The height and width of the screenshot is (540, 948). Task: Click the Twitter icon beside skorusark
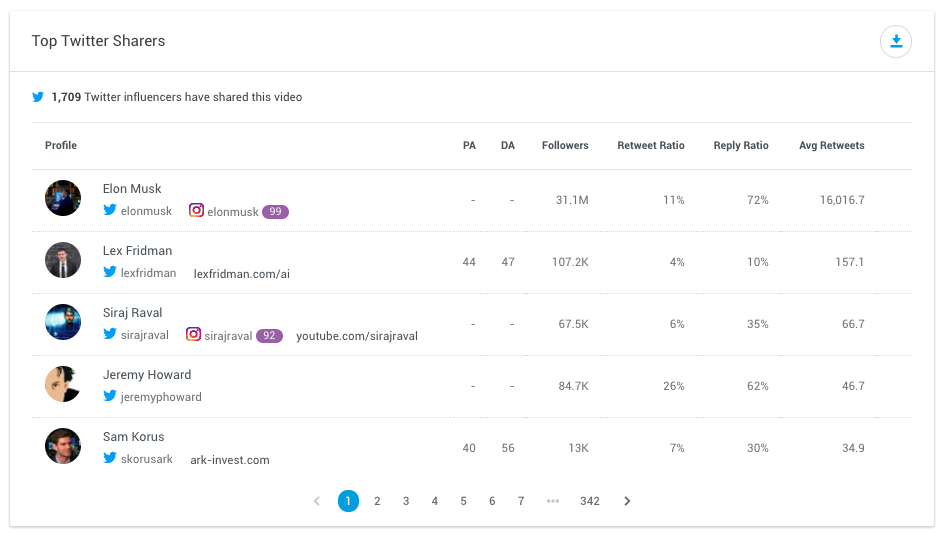coord(110,459)
